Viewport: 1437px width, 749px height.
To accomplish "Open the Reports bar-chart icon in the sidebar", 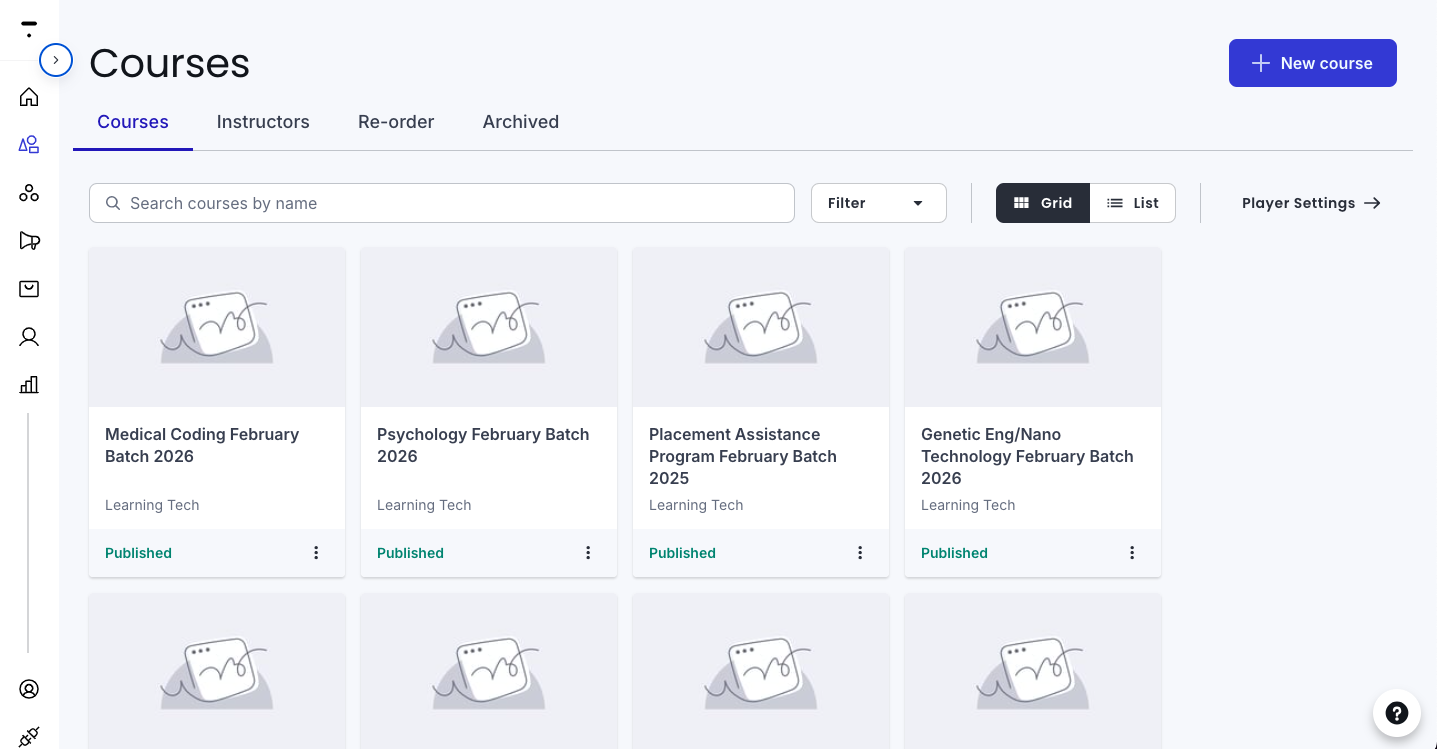I will [x=29, y=384].
